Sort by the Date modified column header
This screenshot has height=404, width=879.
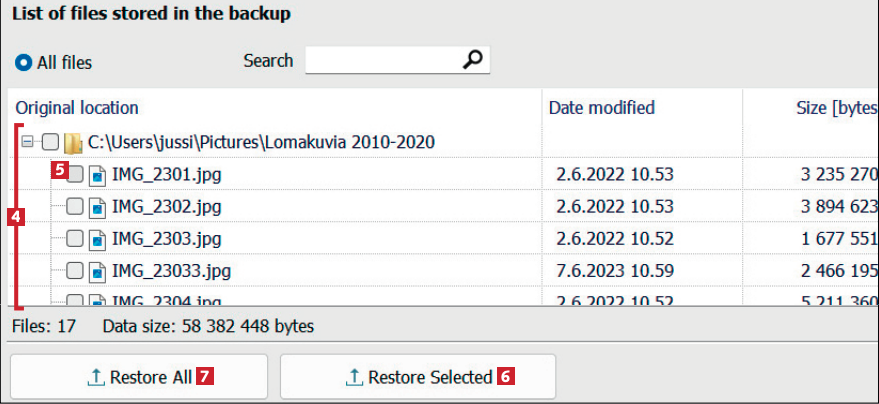point(602,108)
